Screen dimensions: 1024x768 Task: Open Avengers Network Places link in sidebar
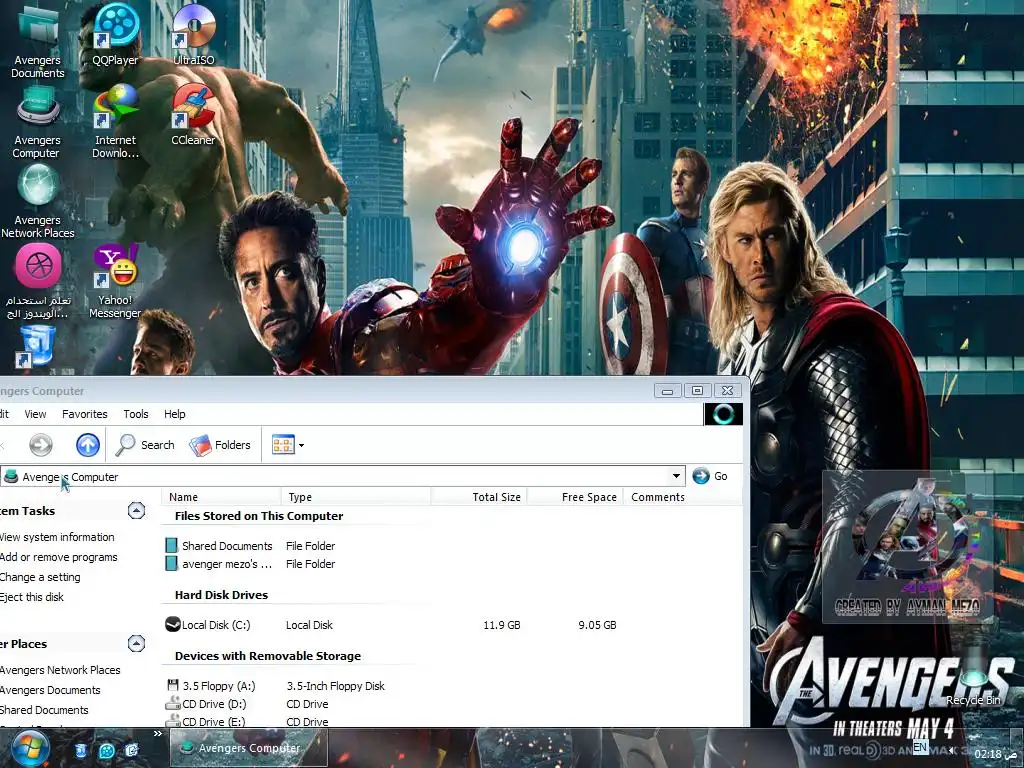coord(60,670)
